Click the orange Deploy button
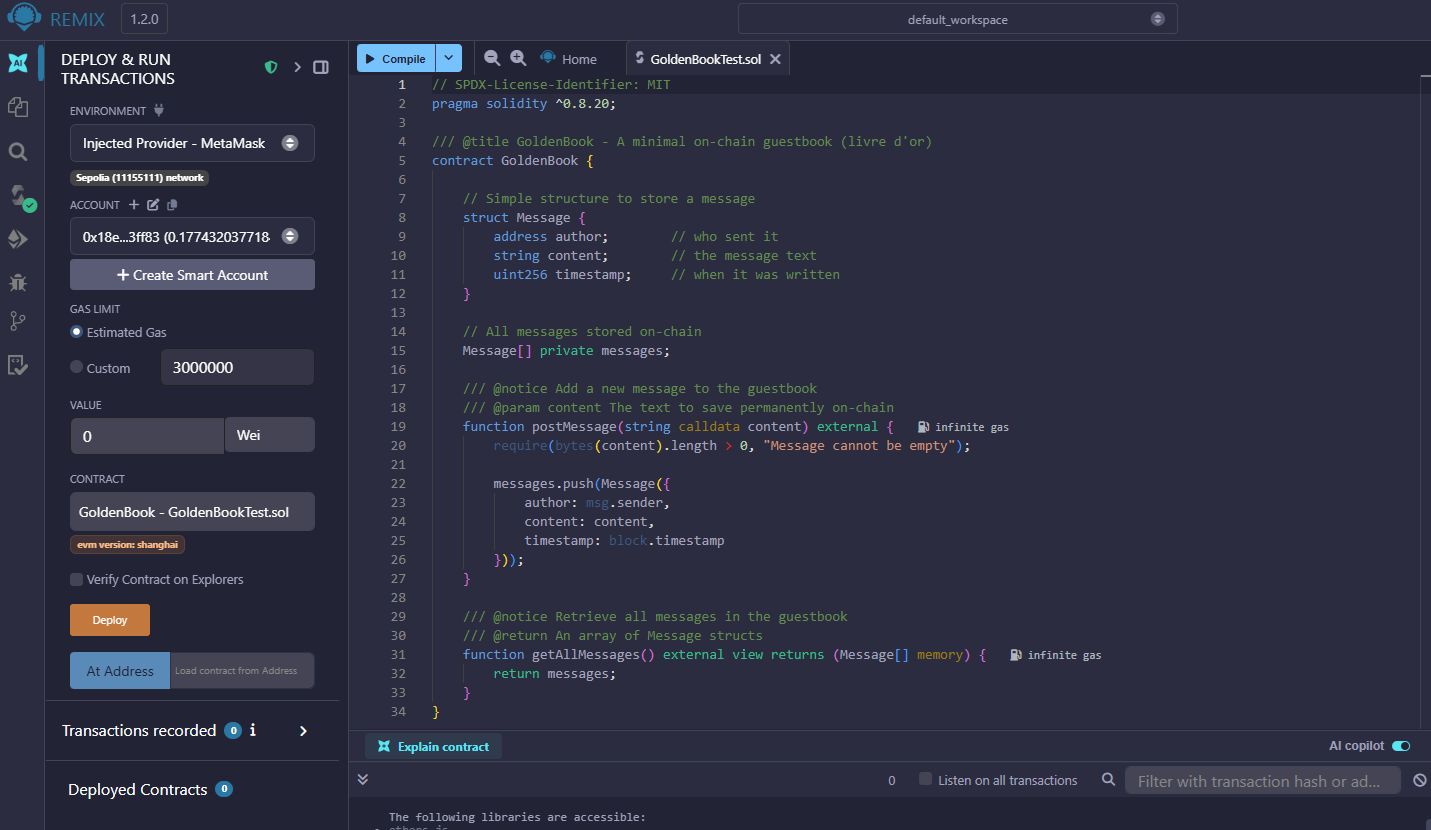Viewport: 1431px width, 830px height. click(x=110, y=620)
